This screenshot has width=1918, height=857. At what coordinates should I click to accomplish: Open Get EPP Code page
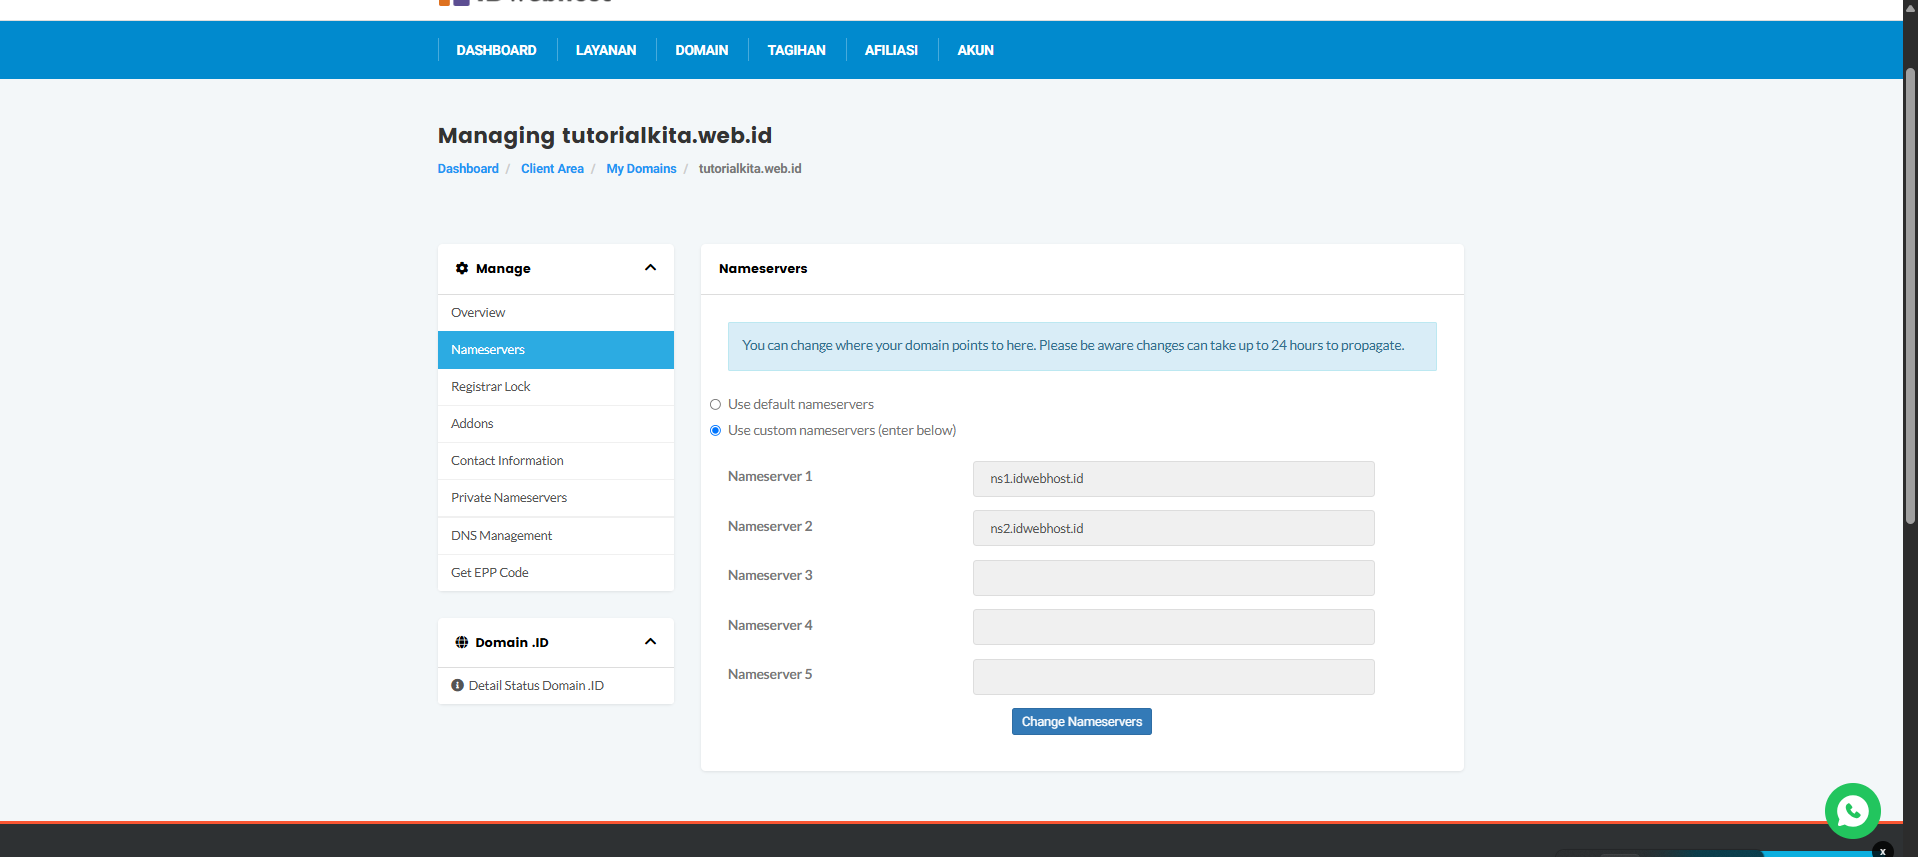[556, 573]
